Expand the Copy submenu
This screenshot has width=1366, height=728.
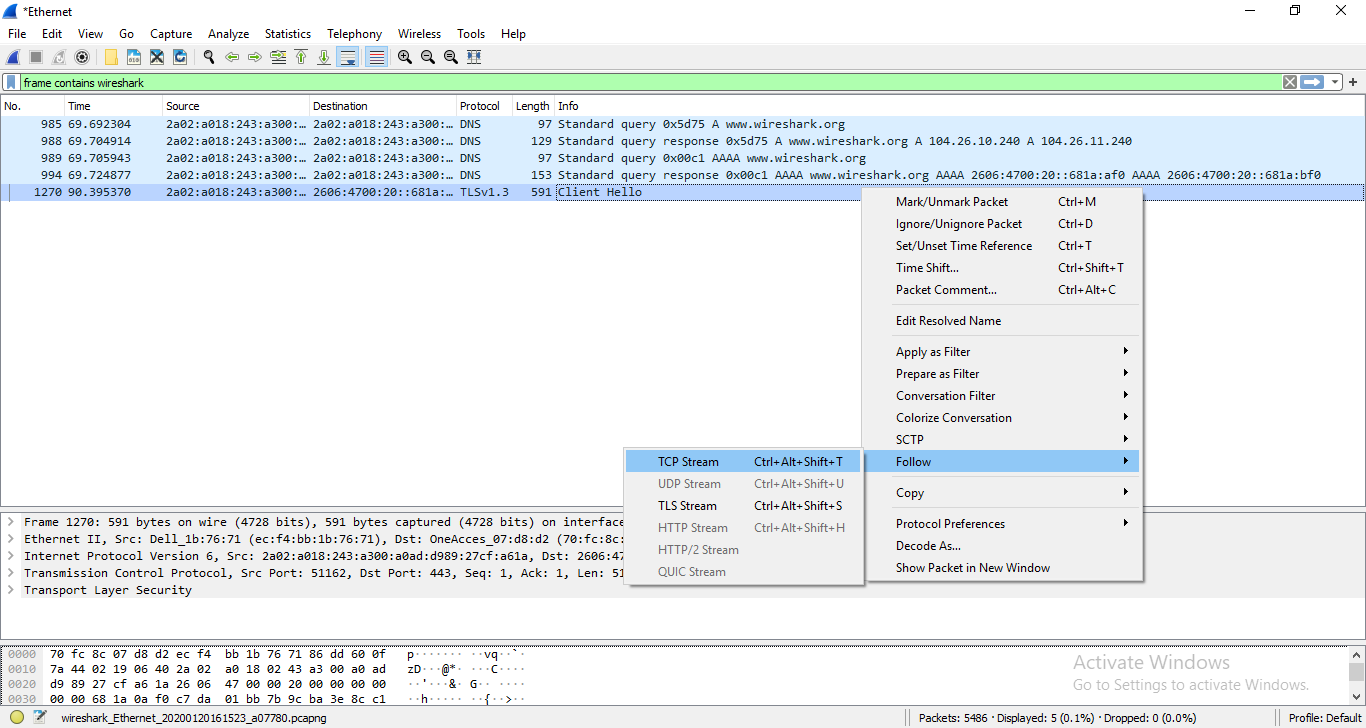click(1001, 493)
